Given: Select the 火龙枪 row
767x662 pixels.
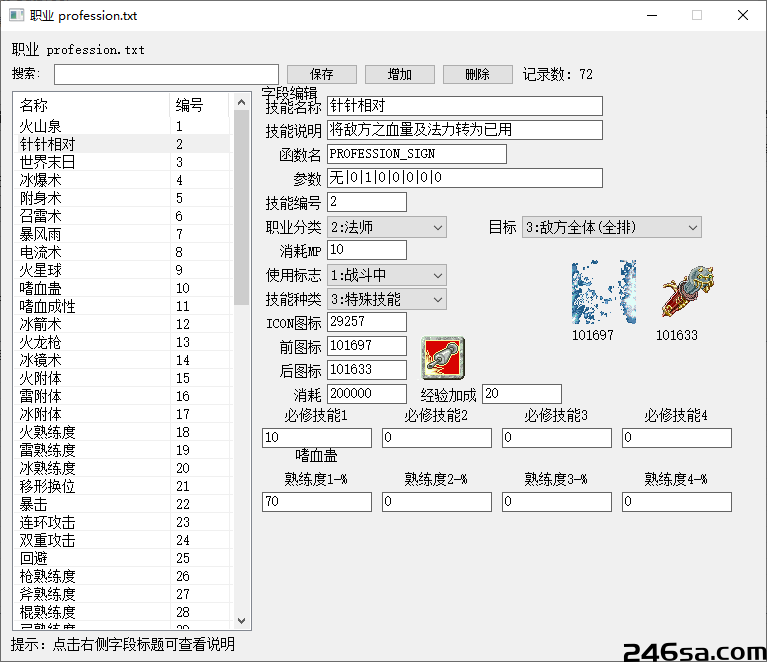Looking at the screenshot, I should pos(122,342).
